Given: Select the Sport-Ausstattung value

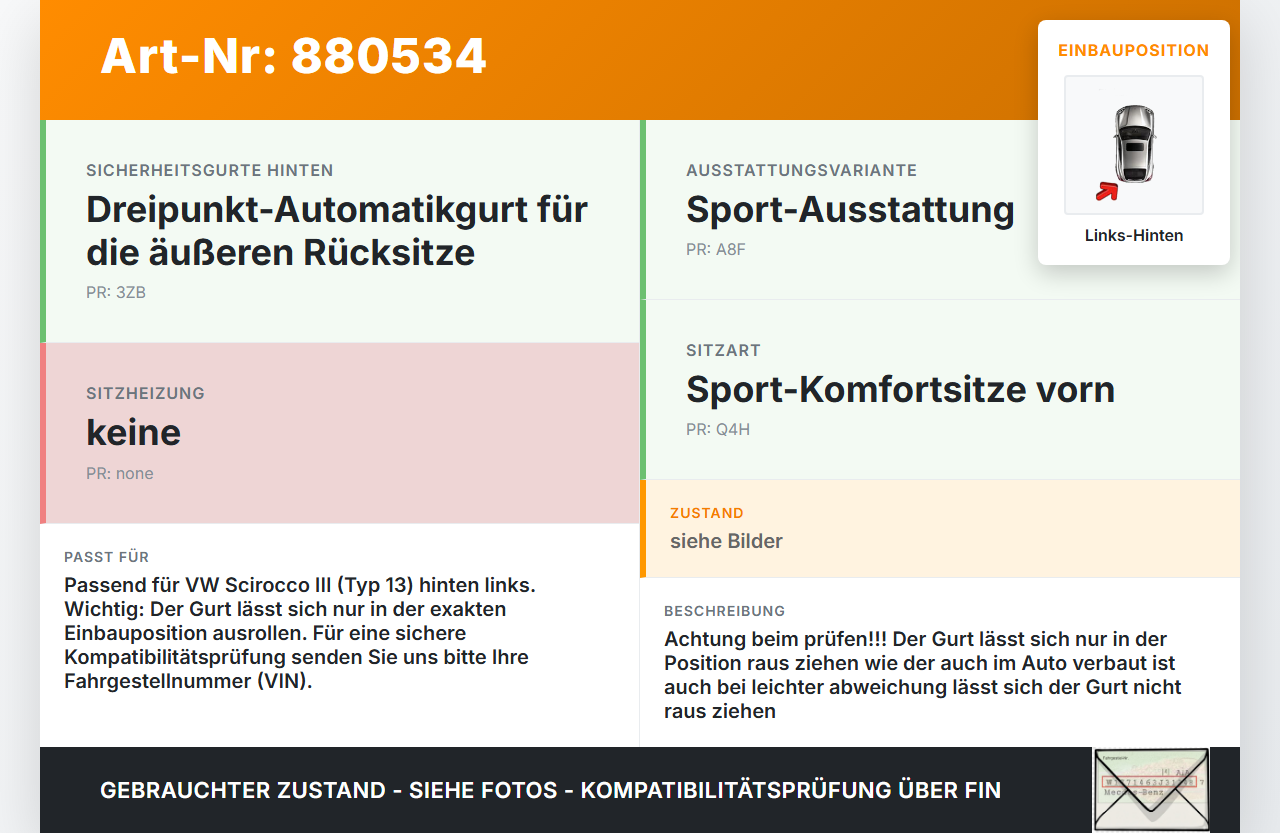Looking at the screenshot, I should pos(850,210).
